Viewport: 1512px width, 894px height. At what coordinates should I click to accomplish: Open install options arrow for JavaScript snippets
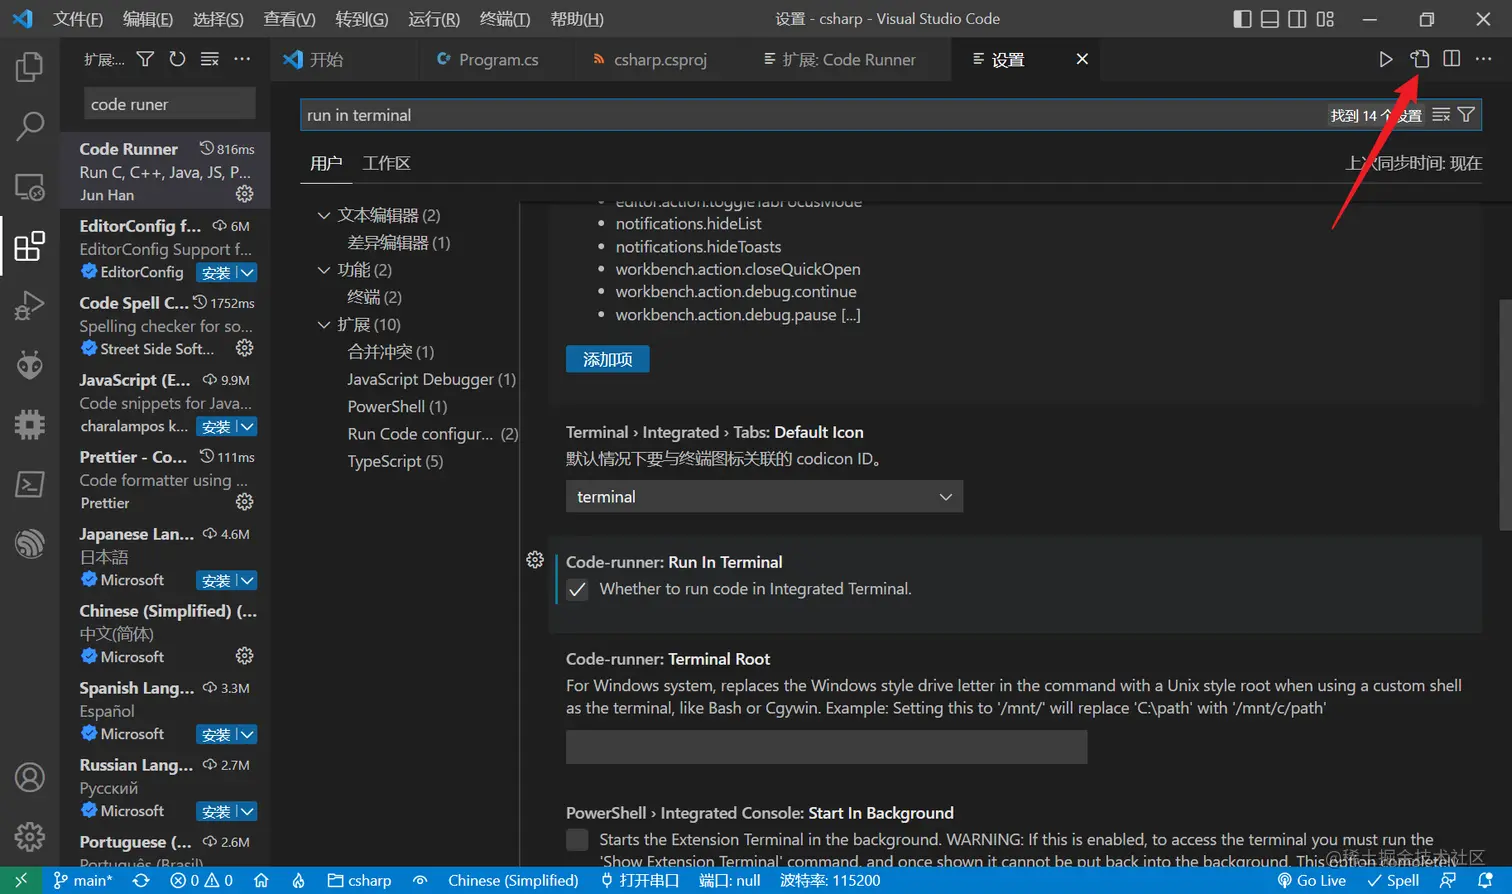(247, 427)
